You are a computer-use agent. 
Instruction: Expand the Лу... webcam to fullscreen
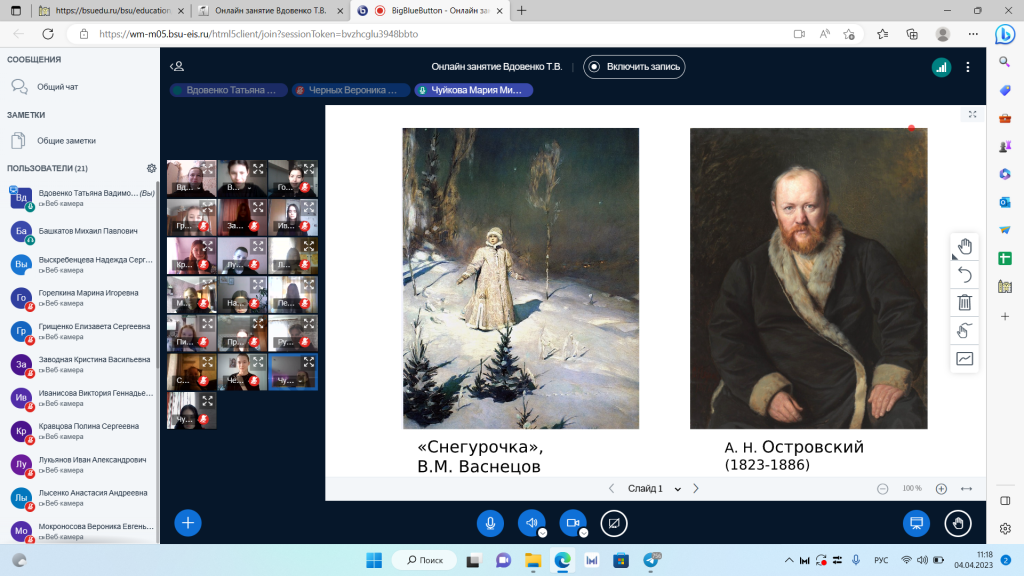click(x=258, y=246)
